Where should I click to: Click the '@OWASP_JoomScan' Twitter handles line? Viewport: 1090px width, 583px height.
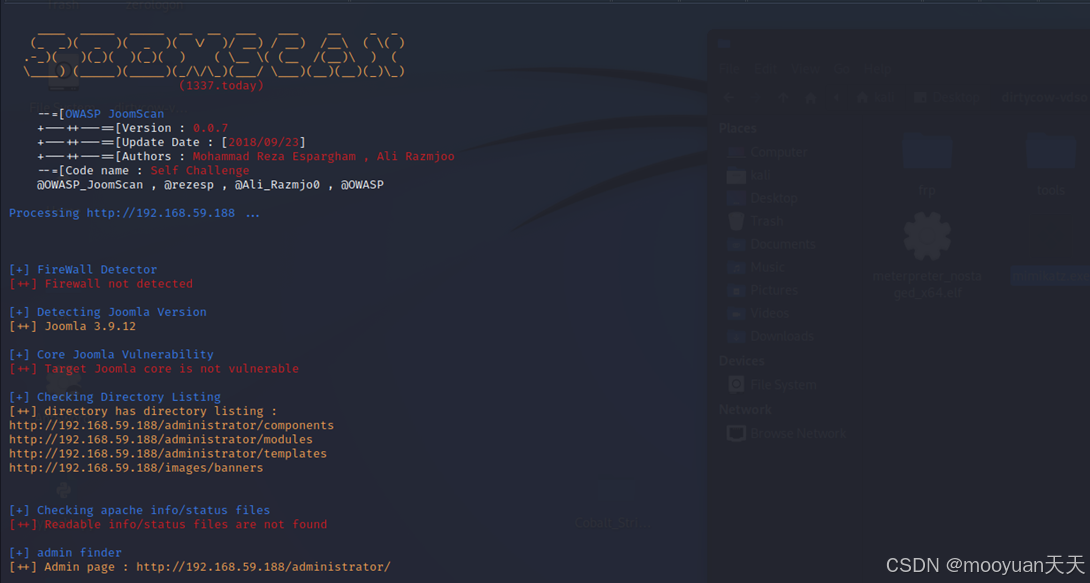210,185
